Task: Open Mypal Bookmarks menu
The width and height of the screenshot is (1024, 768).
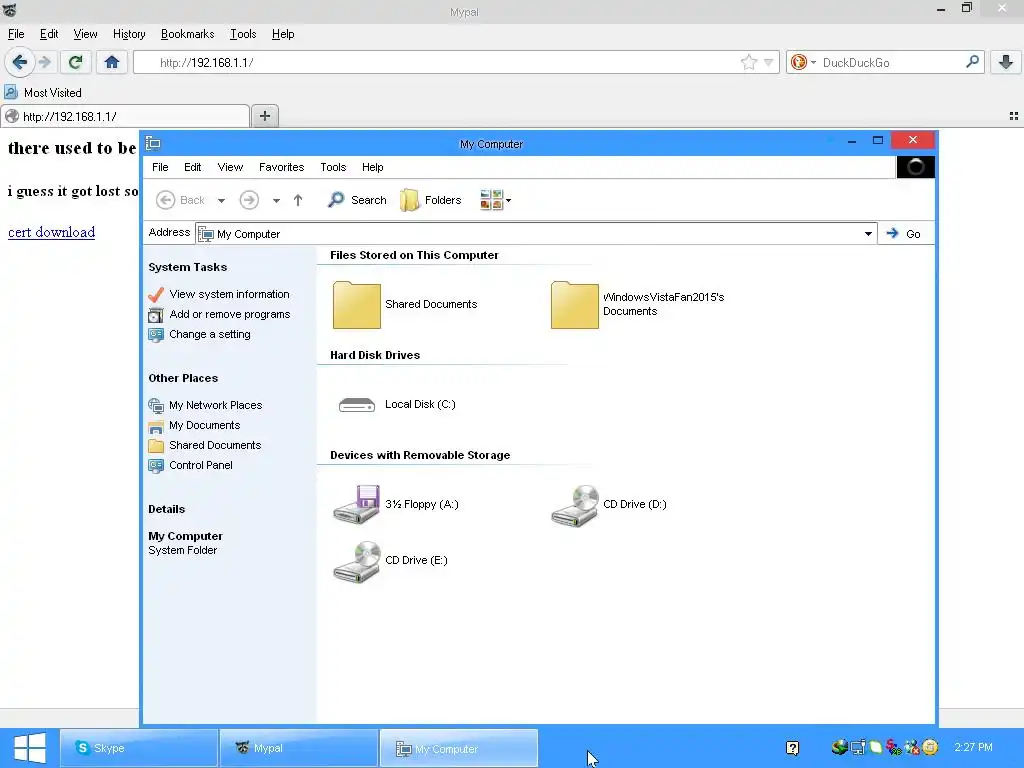Action: pyautogui.click(x=187, y=34)
